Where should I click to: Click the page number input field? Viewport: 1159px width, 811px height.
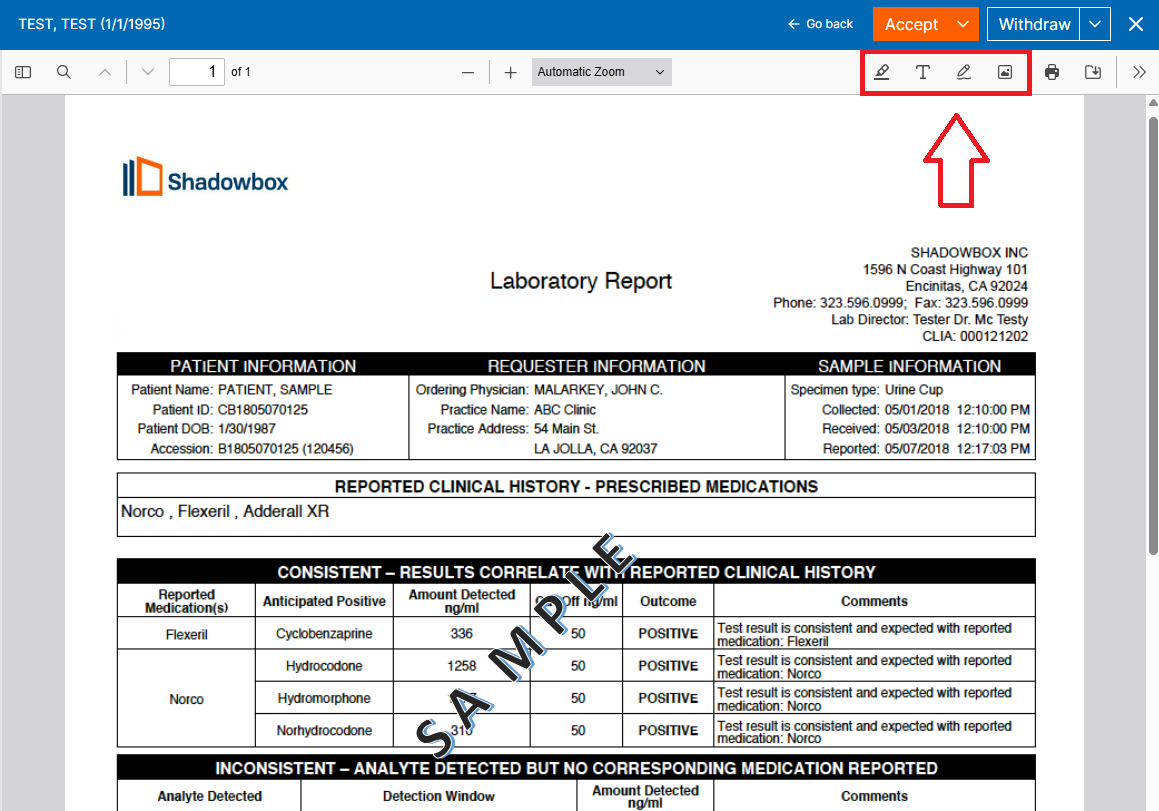click(x=197, y=72)
